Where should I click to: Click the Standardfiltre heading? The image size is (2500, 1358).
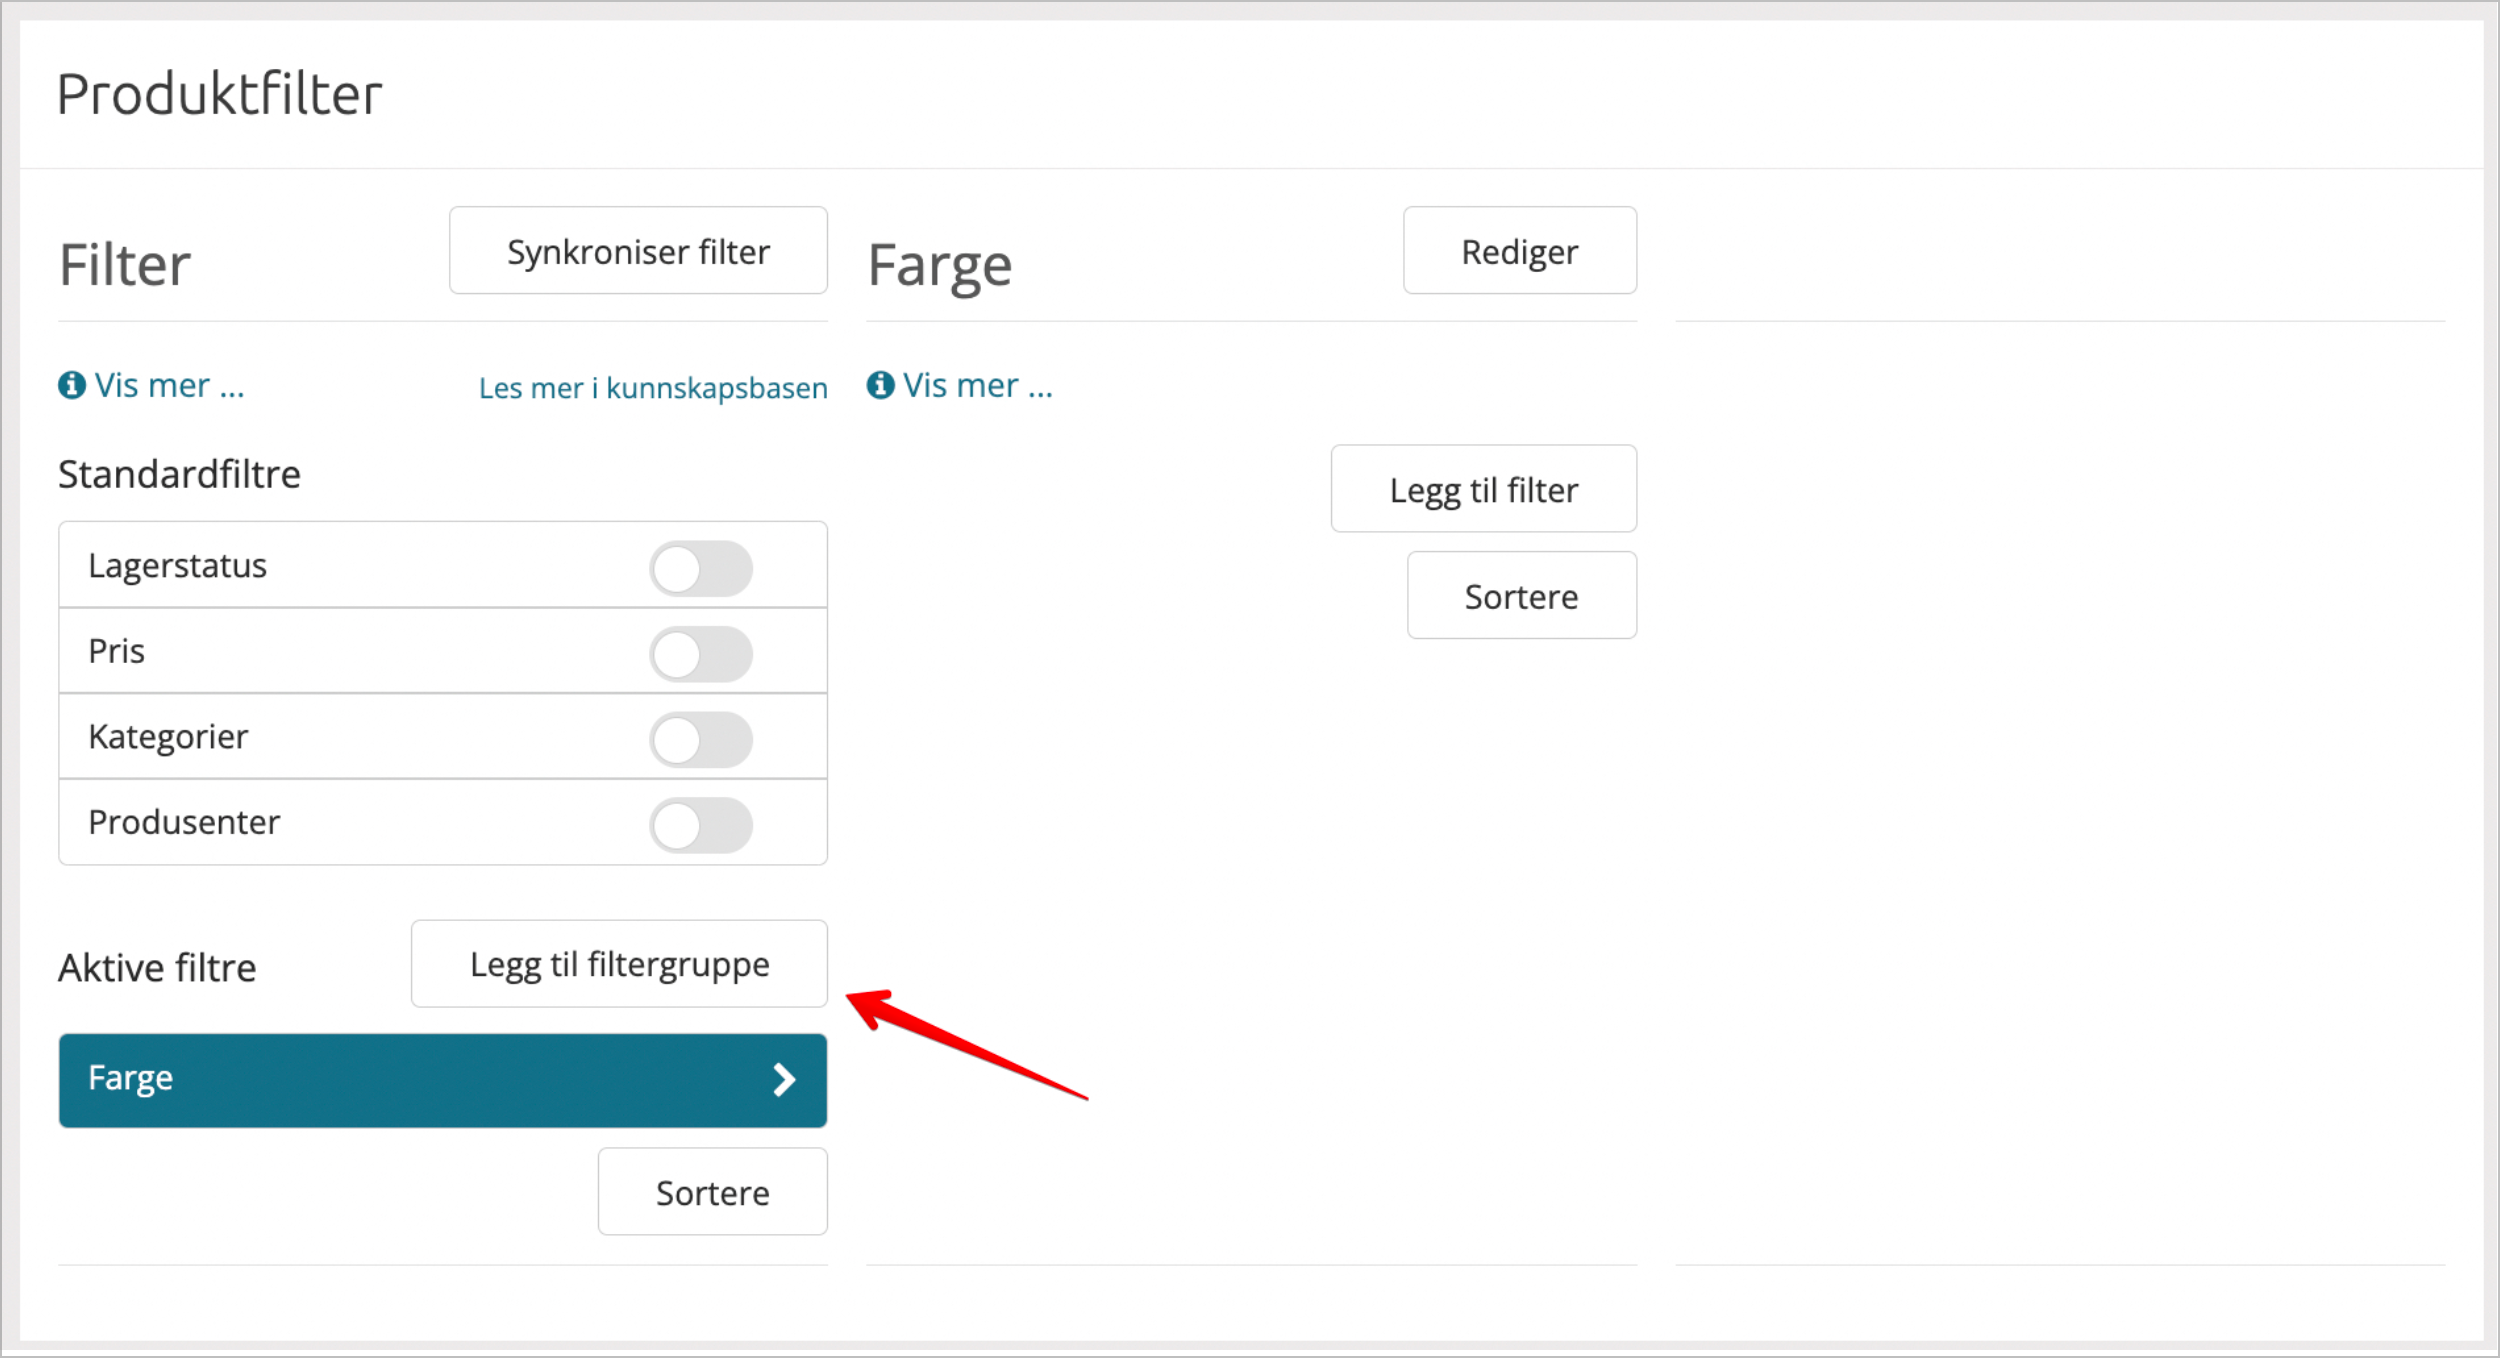pos(179,474)
